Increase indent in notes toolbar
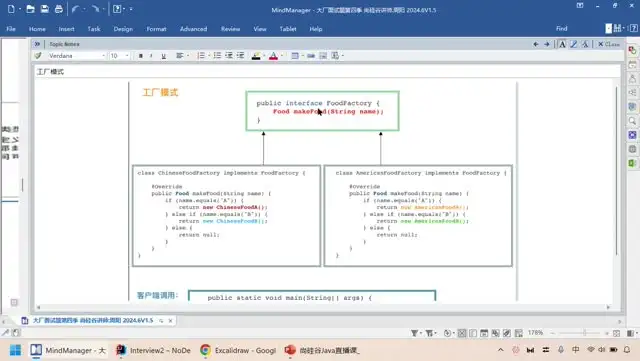Screen dimensions: 640x361 point(240,56)
